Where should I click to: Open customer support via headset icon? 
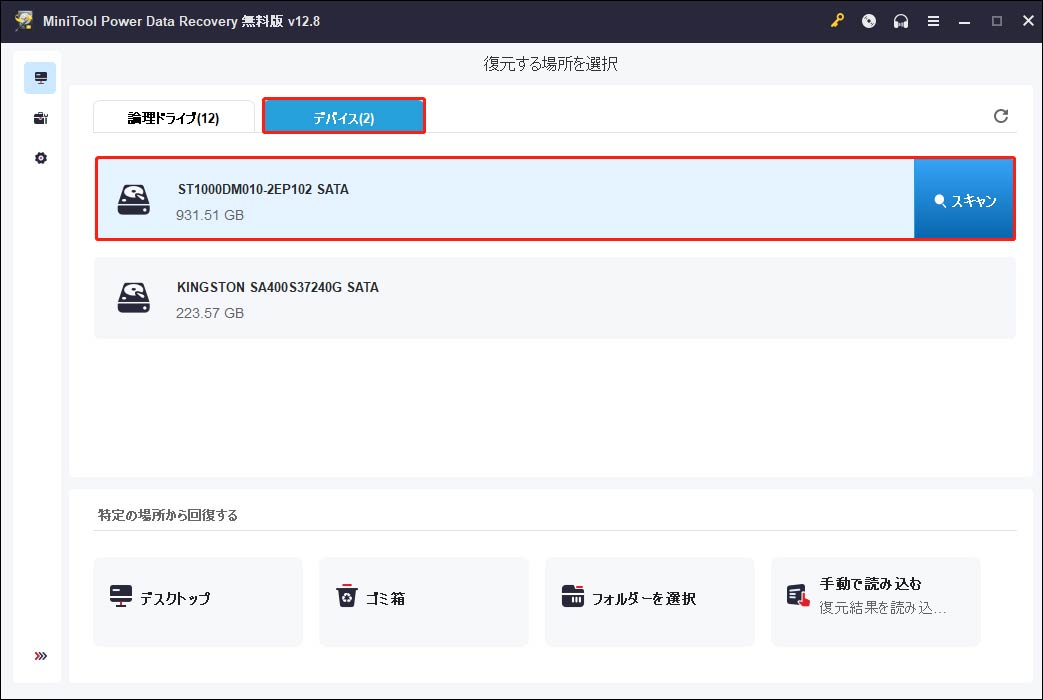coord(900,20)
